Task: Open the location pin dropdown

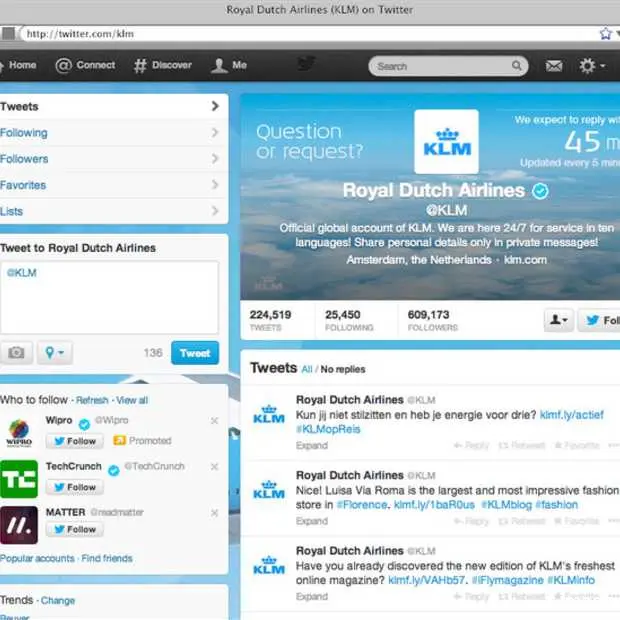Action: (x=55, y=352)
